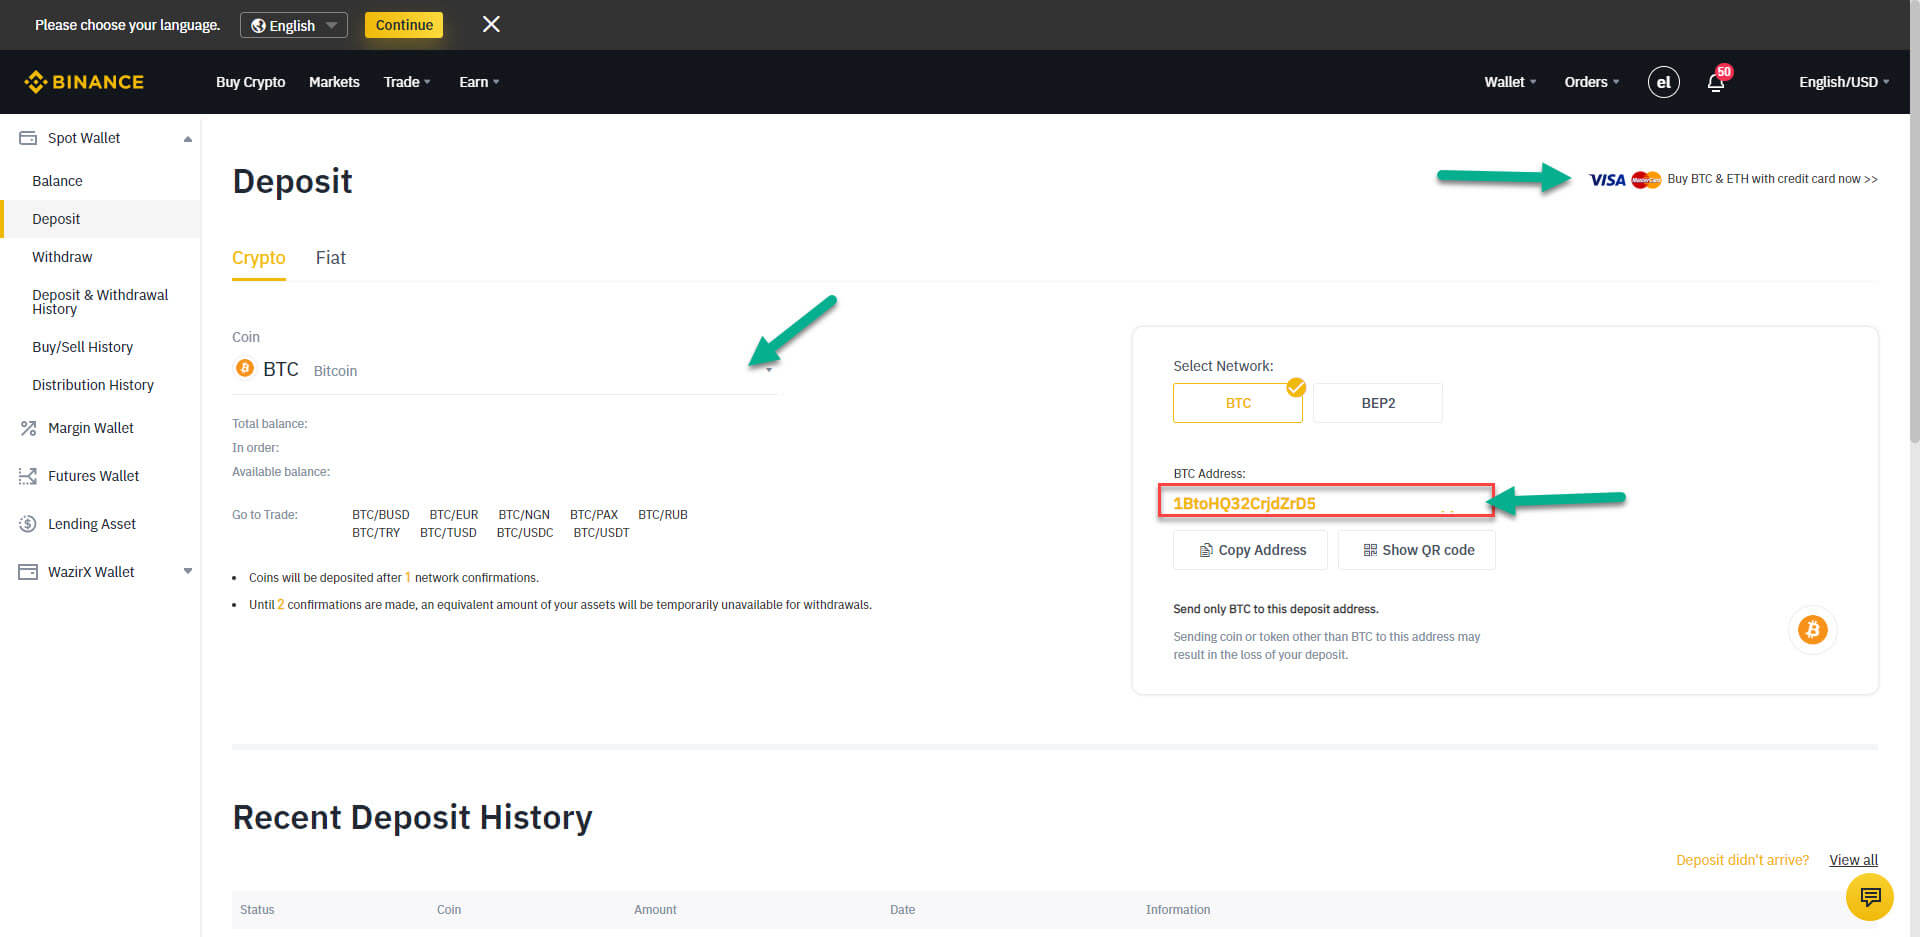
Task: Open the BTC/USDC trading pair
Action: (x=525, y=533)
